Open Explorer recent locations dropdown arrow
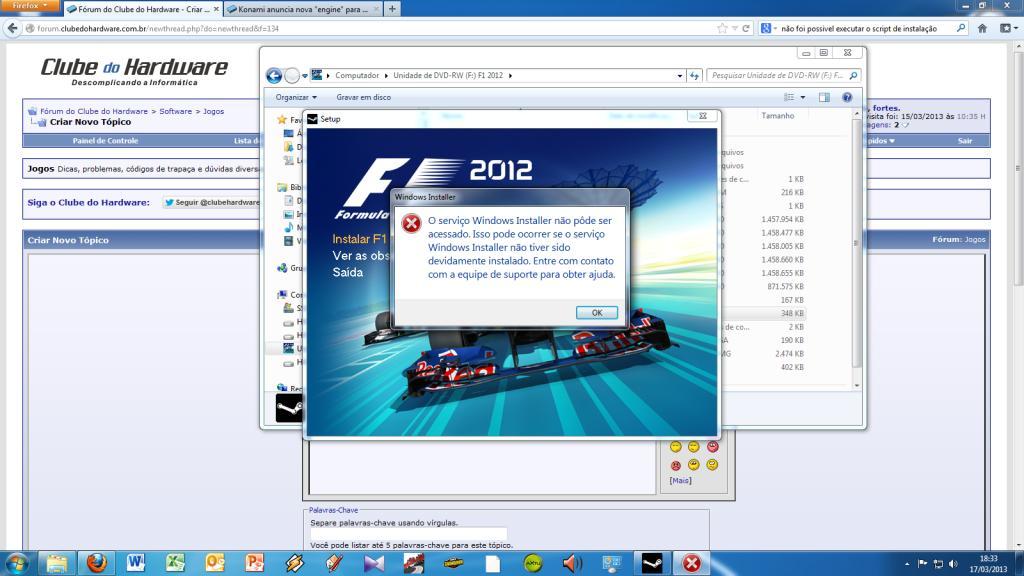Screen dimensions: 1024x576 pos(305,76)
